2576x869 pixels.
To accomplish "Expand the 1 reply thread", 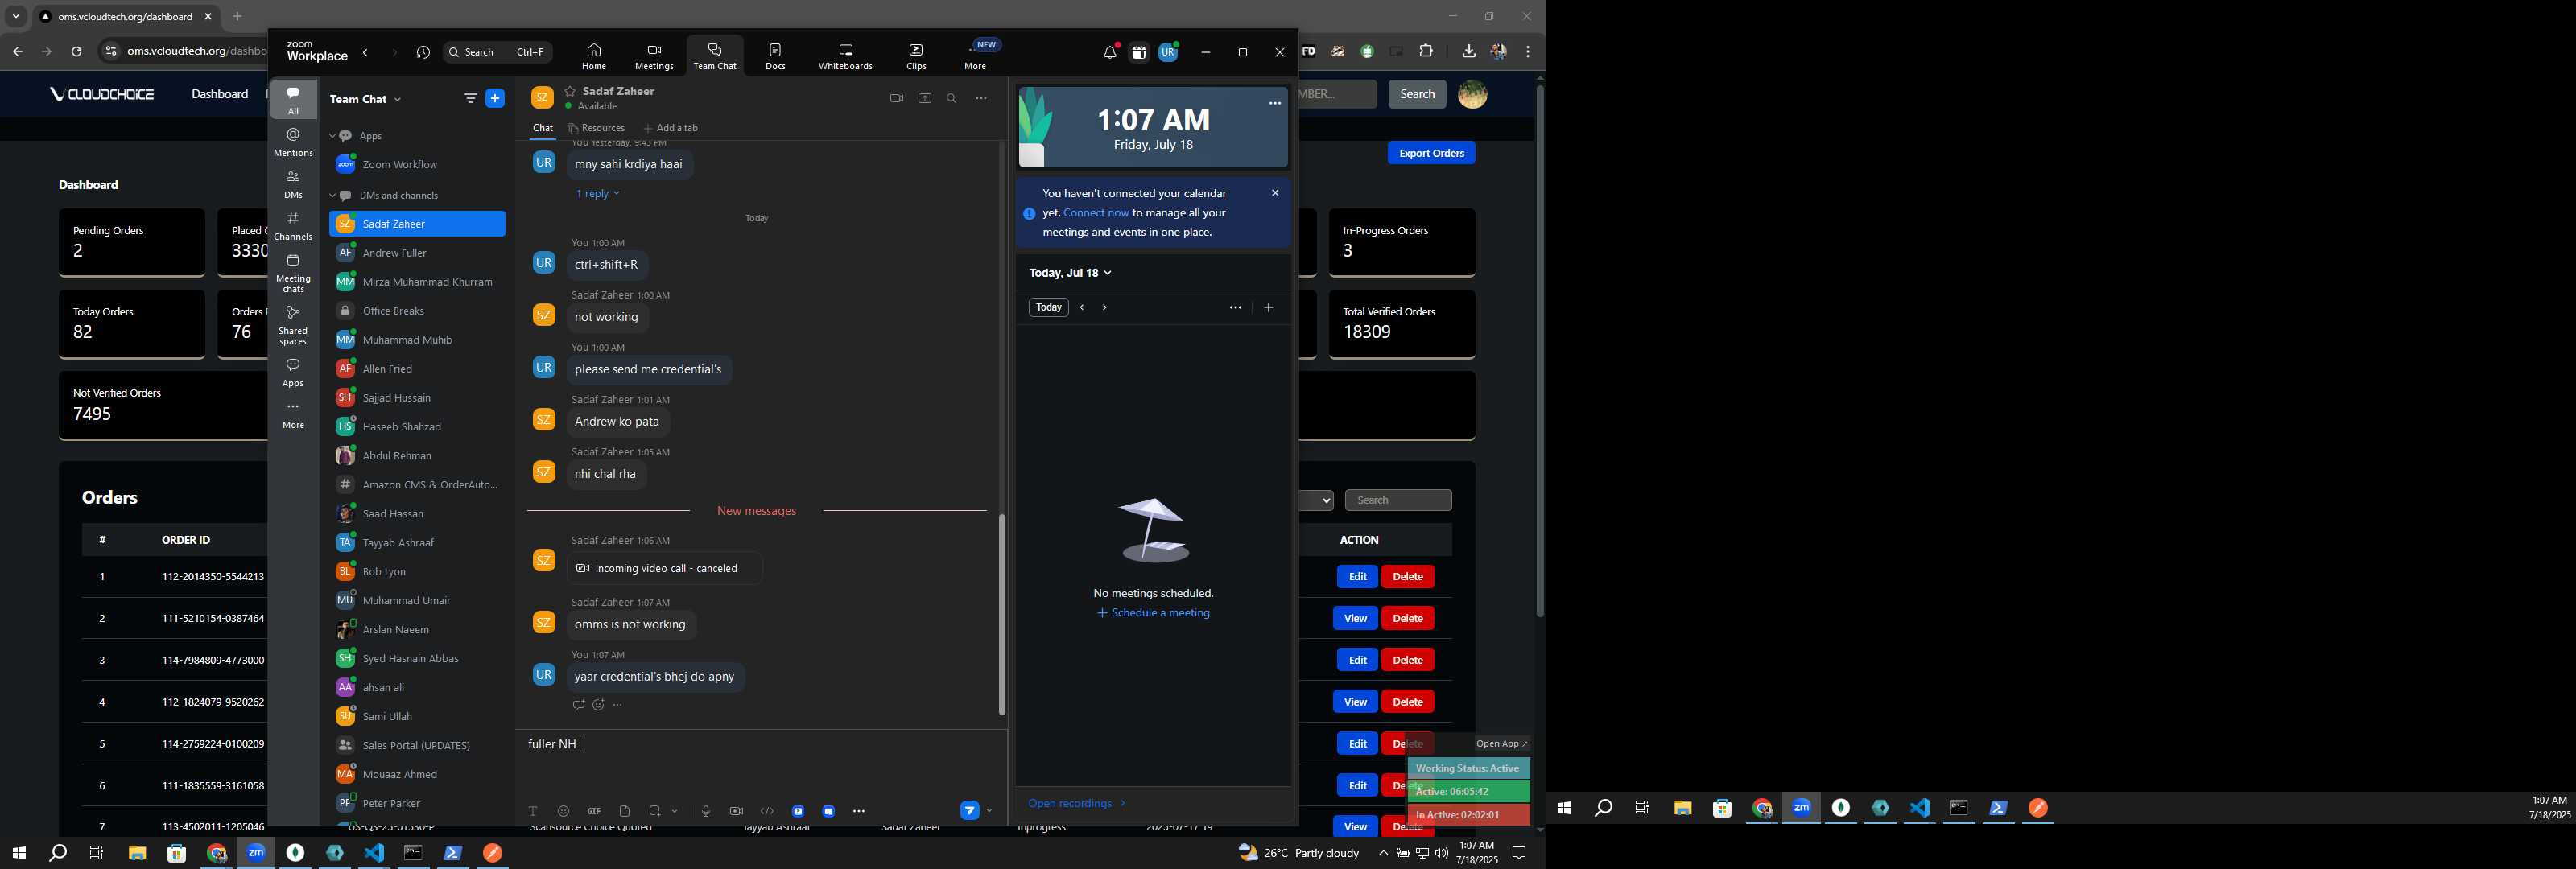I will tap(597, 194).
